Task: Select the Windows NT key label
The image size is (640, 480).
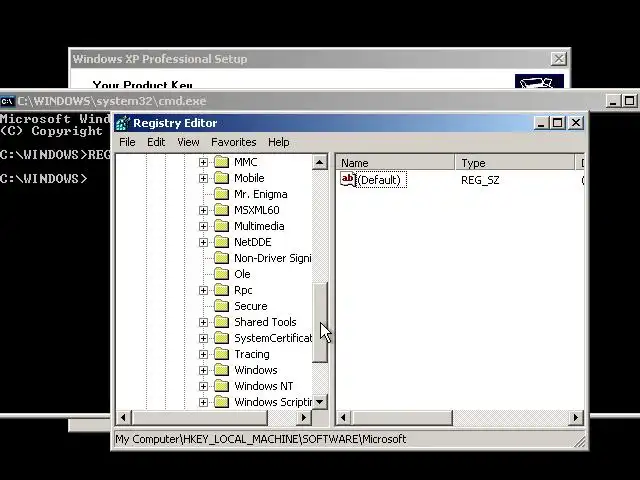Action: click(263, 386)
